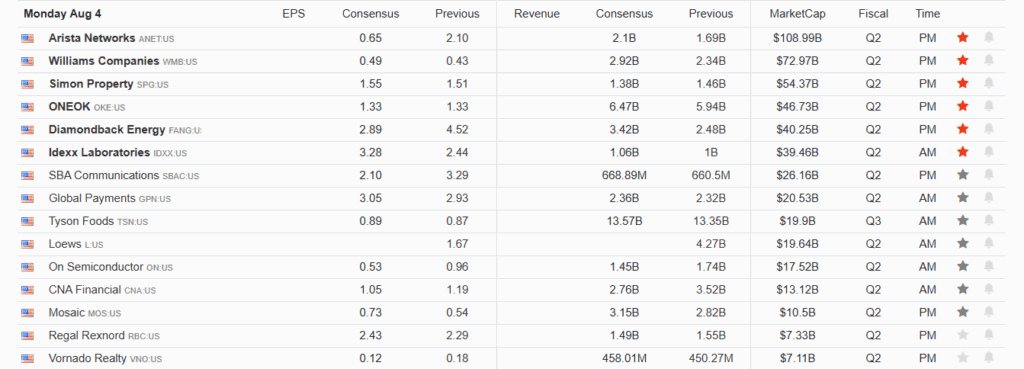
Task: Open the Loews company link
Action: (x=65, y=244)
